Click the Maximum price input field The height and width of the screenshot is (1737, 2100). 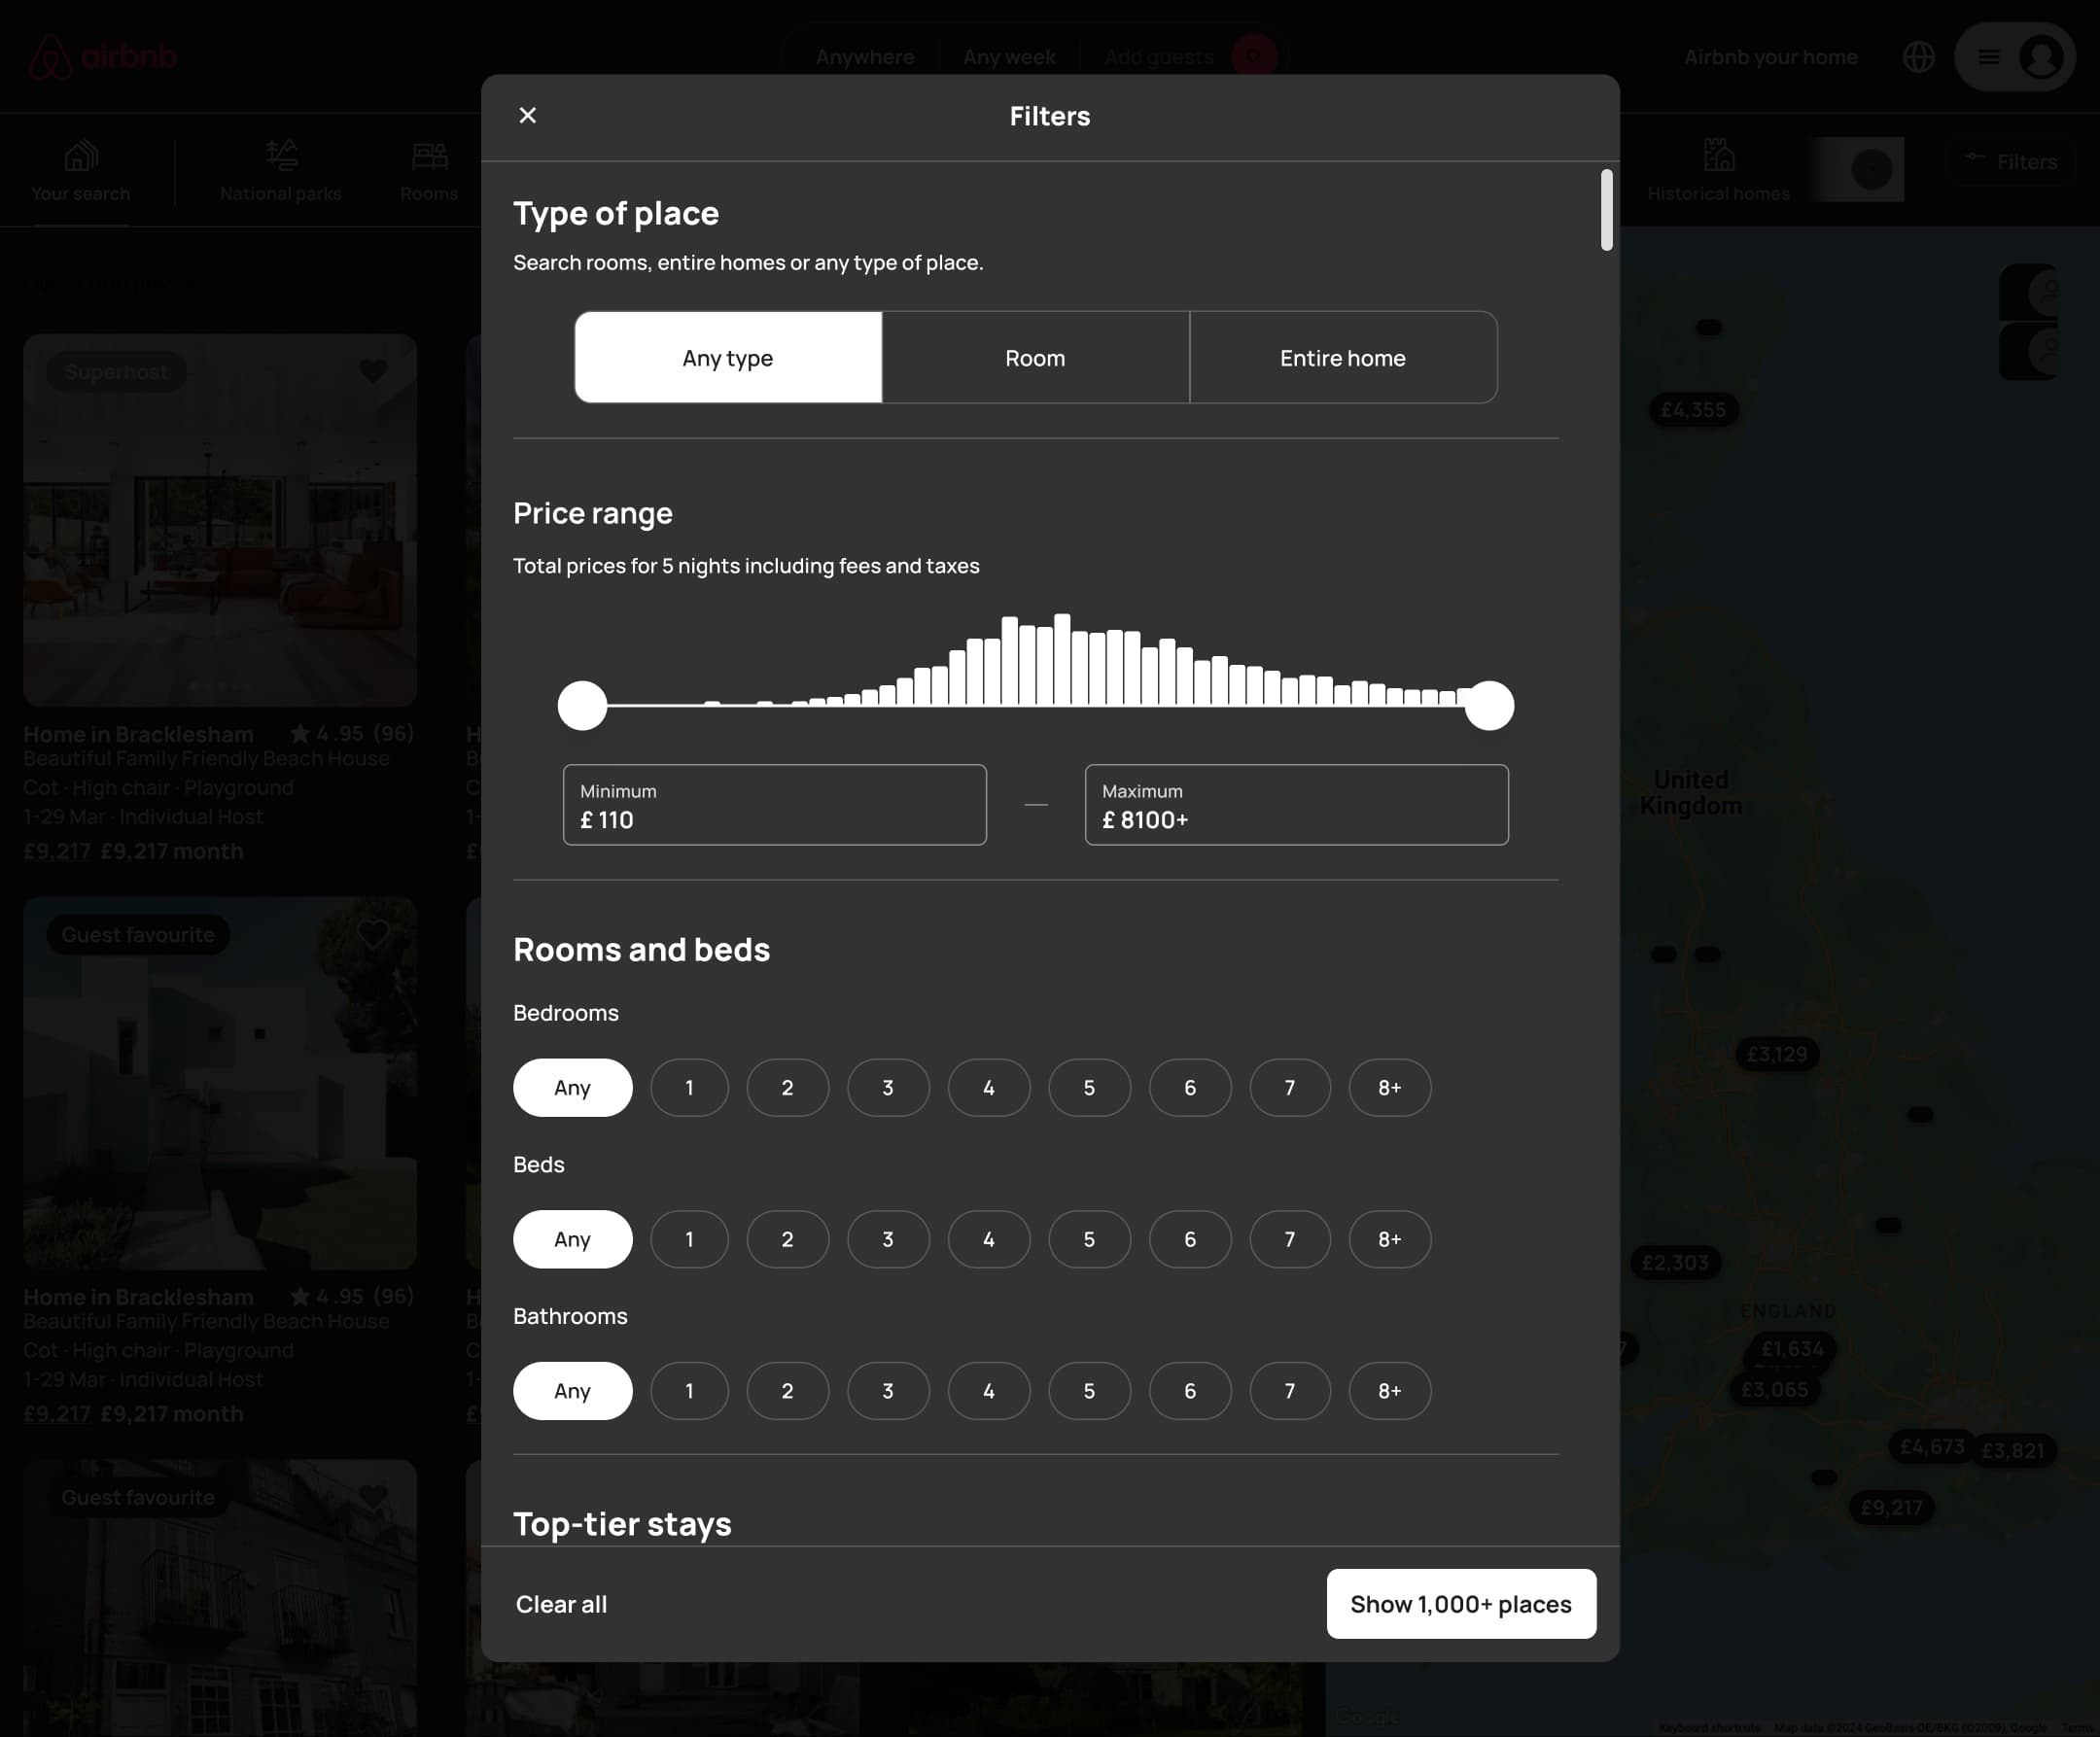point(1296,805)
